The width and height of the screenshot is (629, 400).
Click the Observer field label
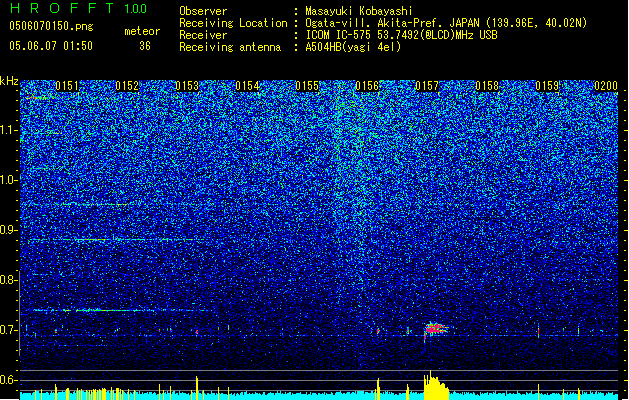(x=203, y=11)
